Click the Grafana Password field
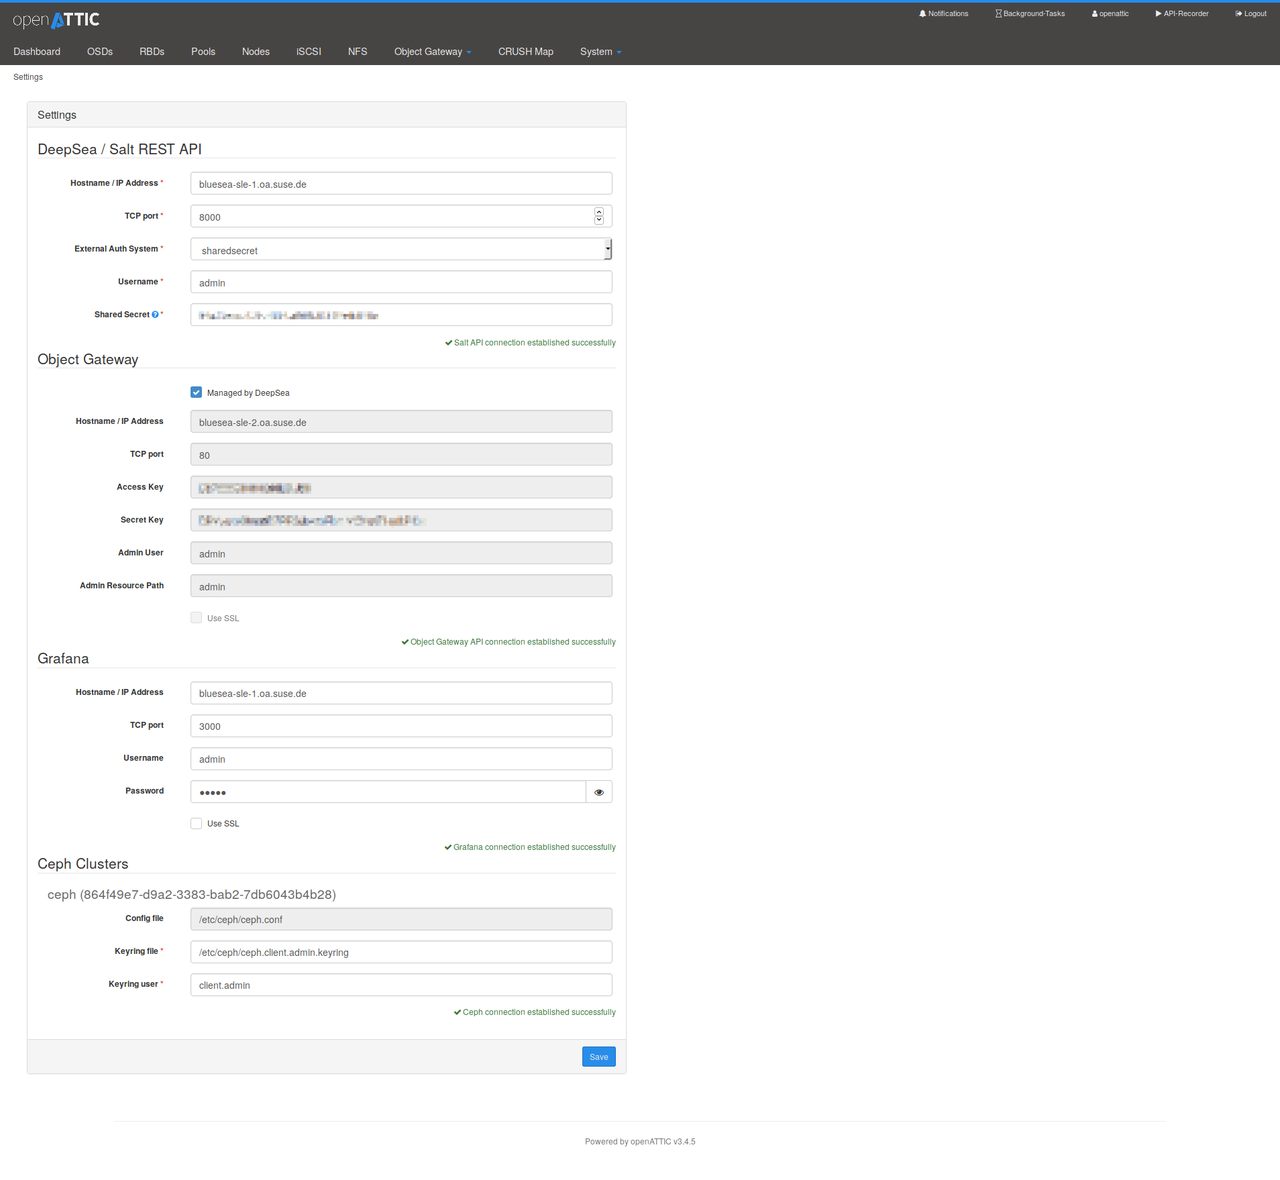This screenshot has height=1180, width=1280. click(x=388, y=792)
